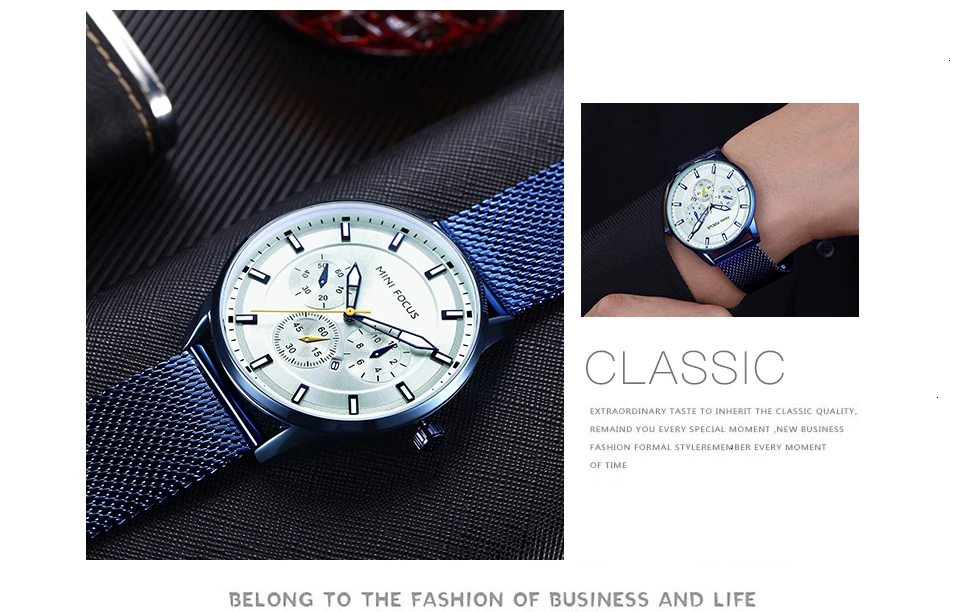Click the 'Belong to the fashion' tagline
Viewport: 960px width, 612px height.
493,599
